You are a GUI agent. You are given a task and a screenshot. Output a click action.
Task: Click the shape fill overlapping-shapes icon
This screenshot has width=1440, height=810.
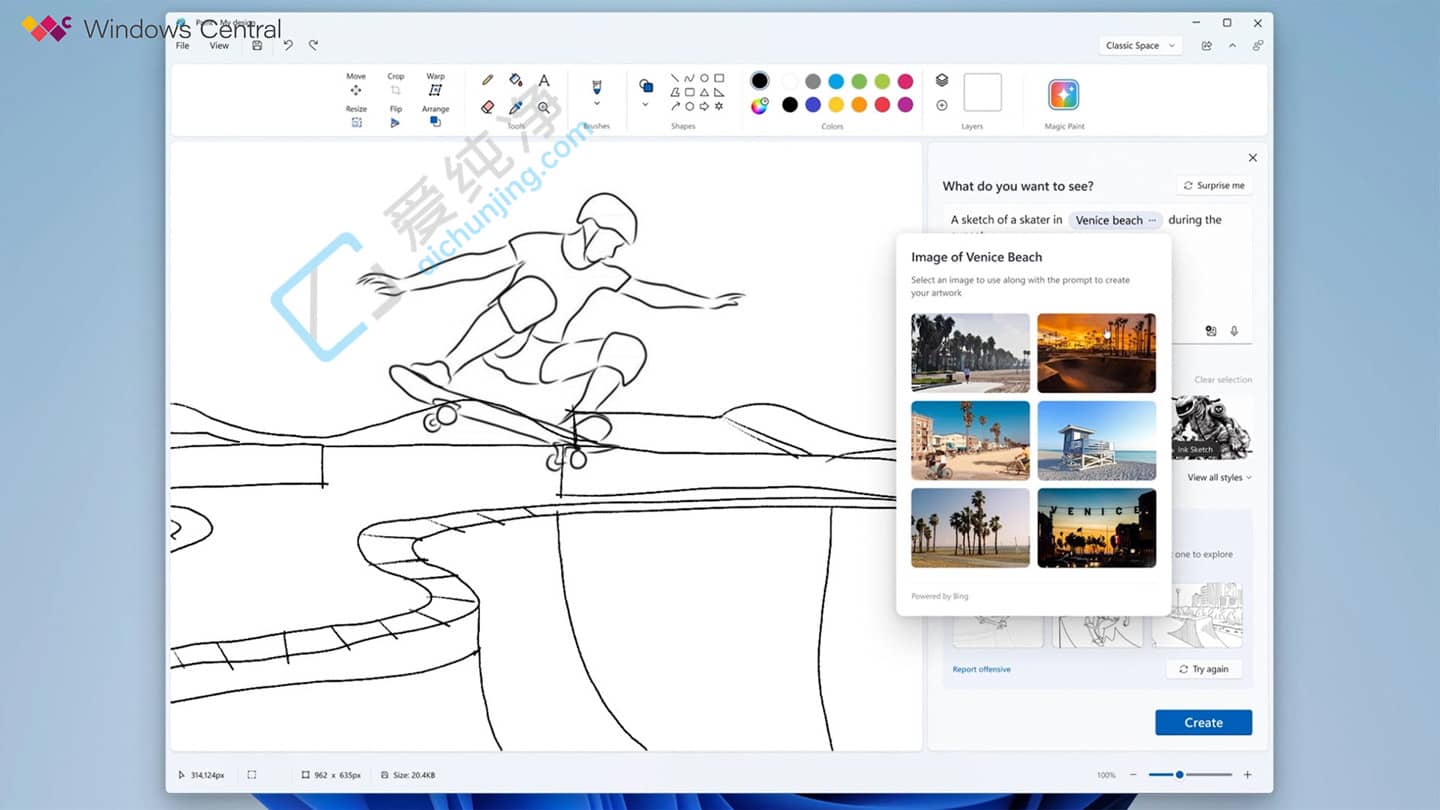click(x=646, y=85)
